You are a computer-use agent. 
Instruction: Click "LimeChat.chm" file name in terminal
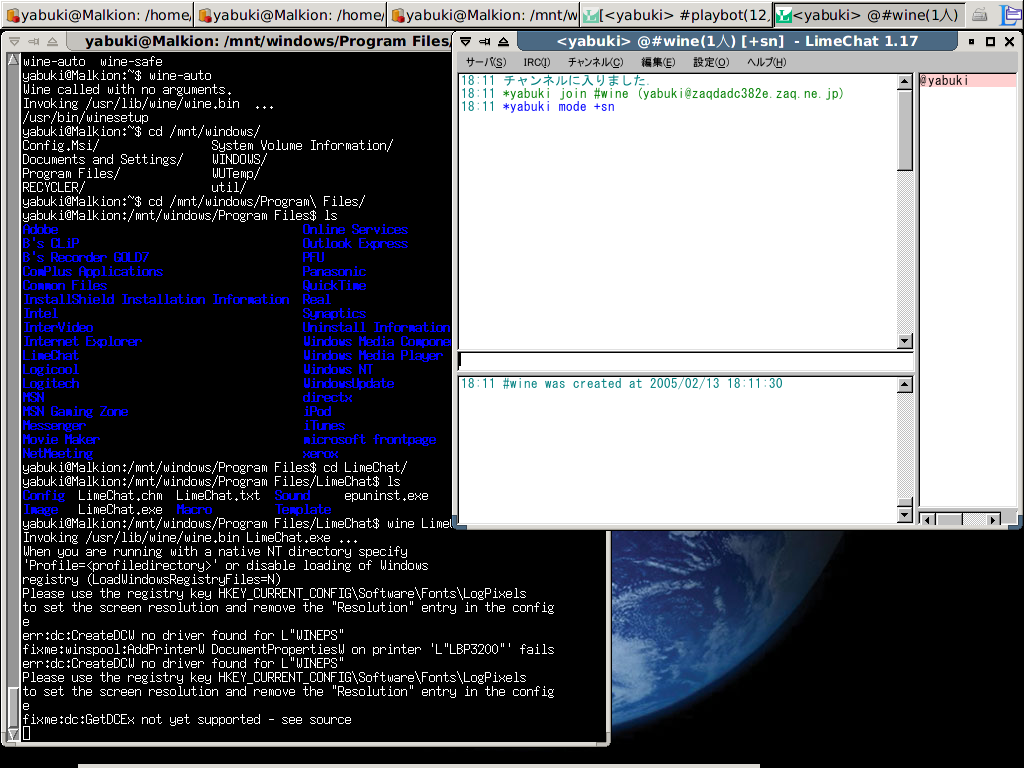pos(120,496)
